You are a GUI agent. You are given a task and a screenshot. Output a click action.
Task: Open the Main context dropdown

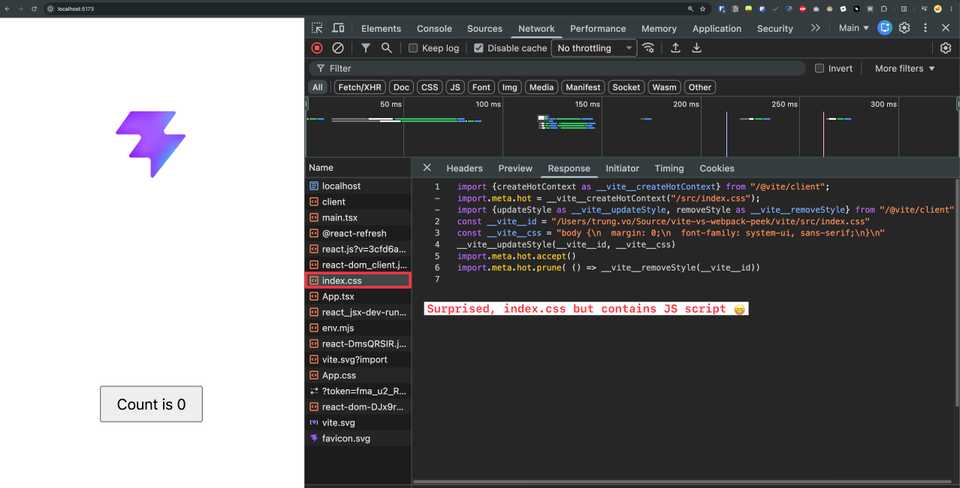(x=853, y=28)
